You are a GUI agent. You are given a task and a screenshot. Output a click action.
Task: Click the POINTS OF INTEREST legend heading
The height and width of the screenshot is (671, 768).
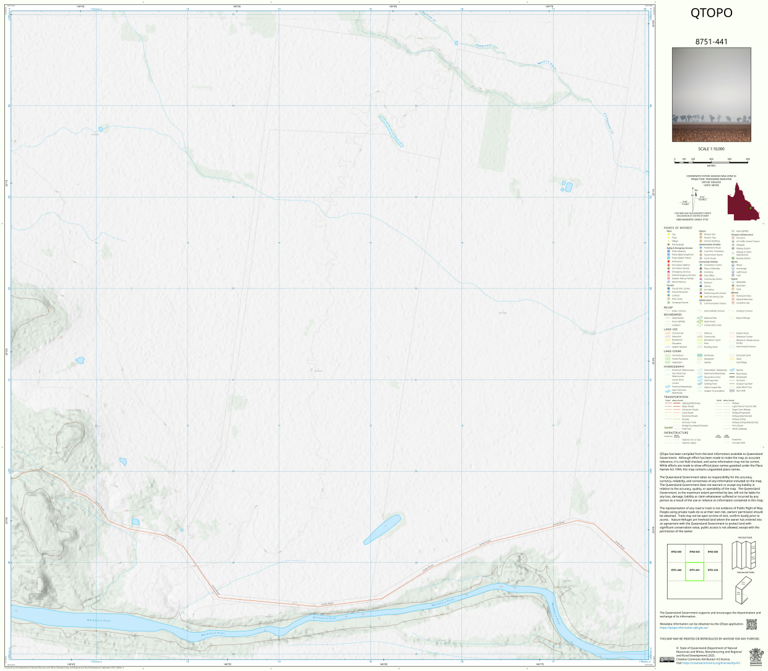pyautogui.click(x=678, y=228)
